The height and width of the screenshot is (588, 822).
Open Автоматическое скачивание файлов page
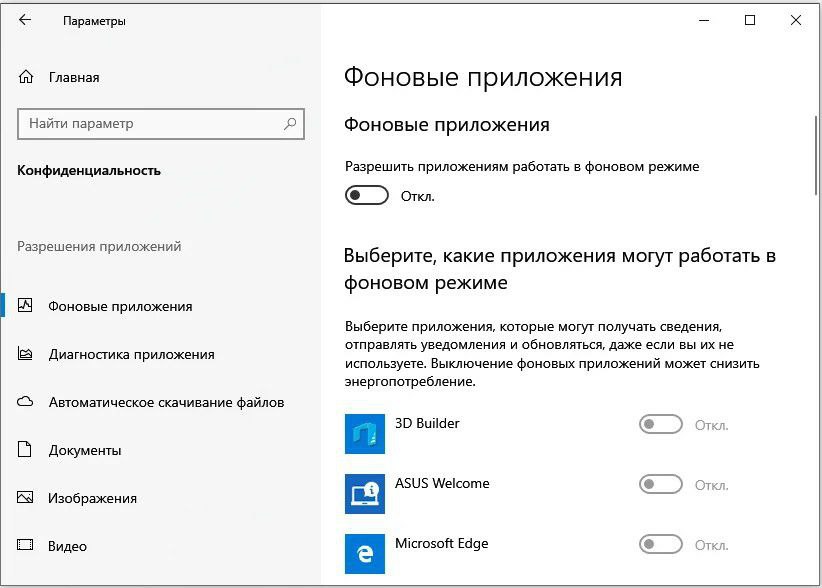point(166,402)
